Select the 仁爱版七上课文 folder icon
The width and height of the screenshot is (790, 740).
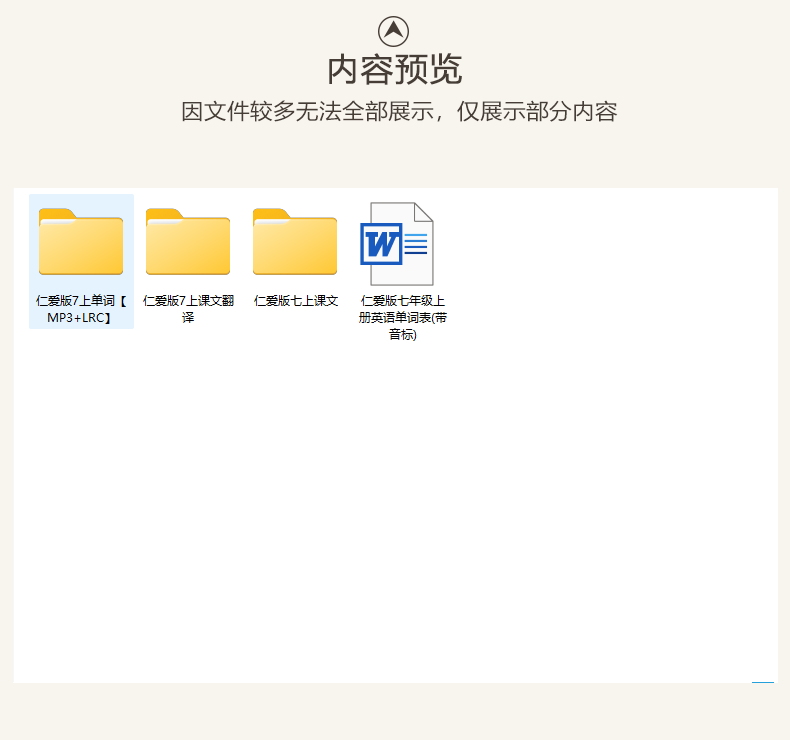[x=295, y=241]
